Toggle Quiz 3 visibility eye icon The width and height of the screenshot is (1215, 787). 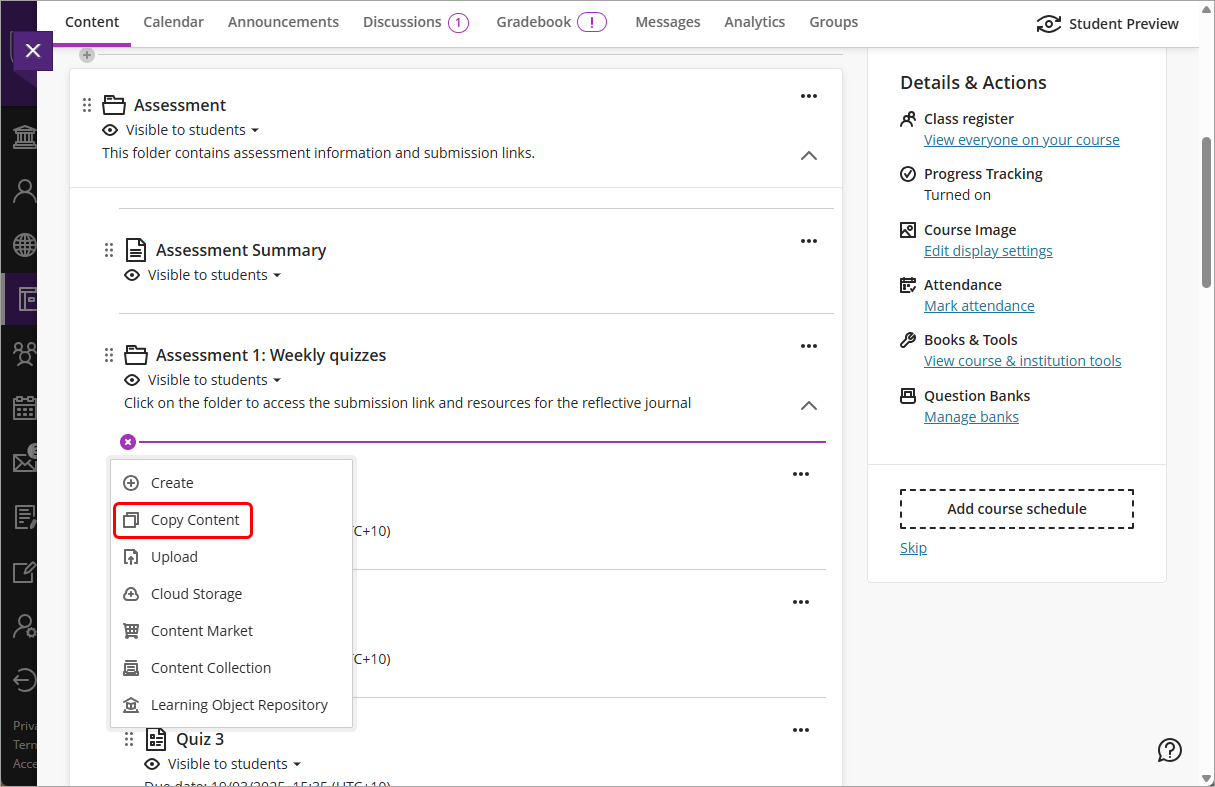152,764
